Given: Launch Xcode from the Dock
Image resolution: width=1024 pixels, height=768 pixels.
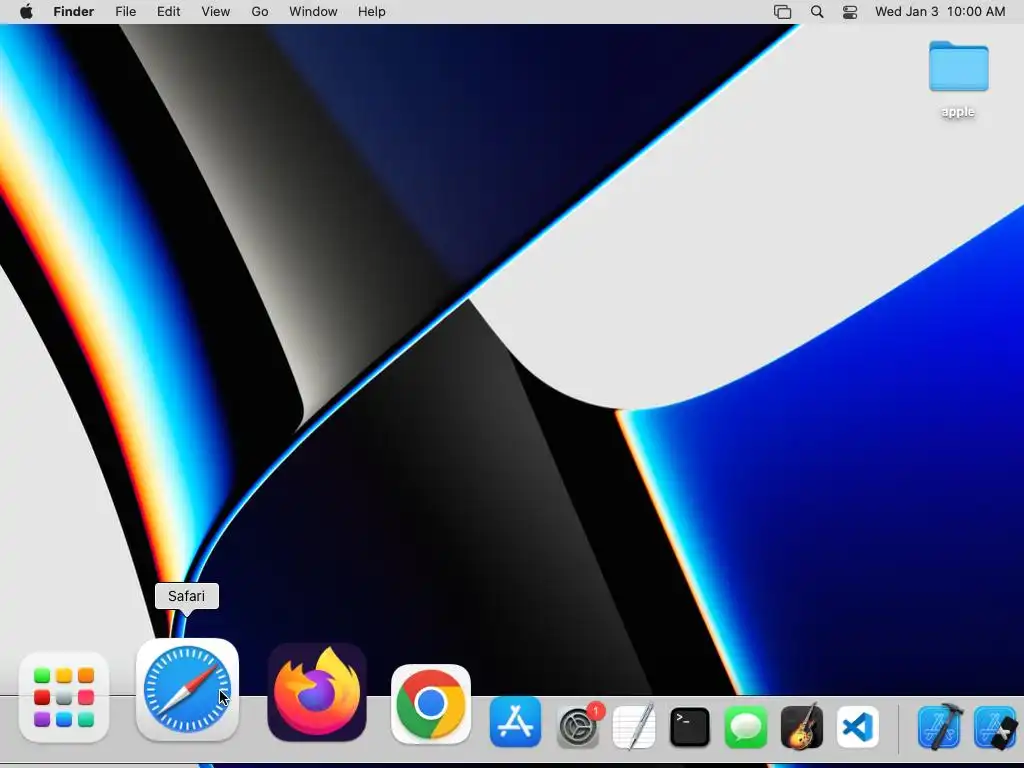Looking at the screenshot, I should tap(940, 726).
